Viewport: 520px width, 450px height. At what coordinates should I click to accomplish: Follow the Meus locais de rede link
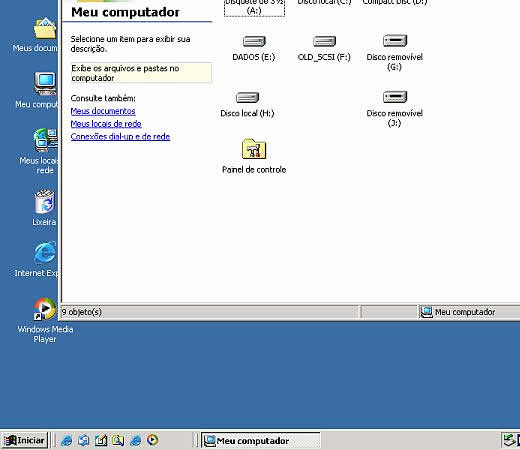click(106, 124)
